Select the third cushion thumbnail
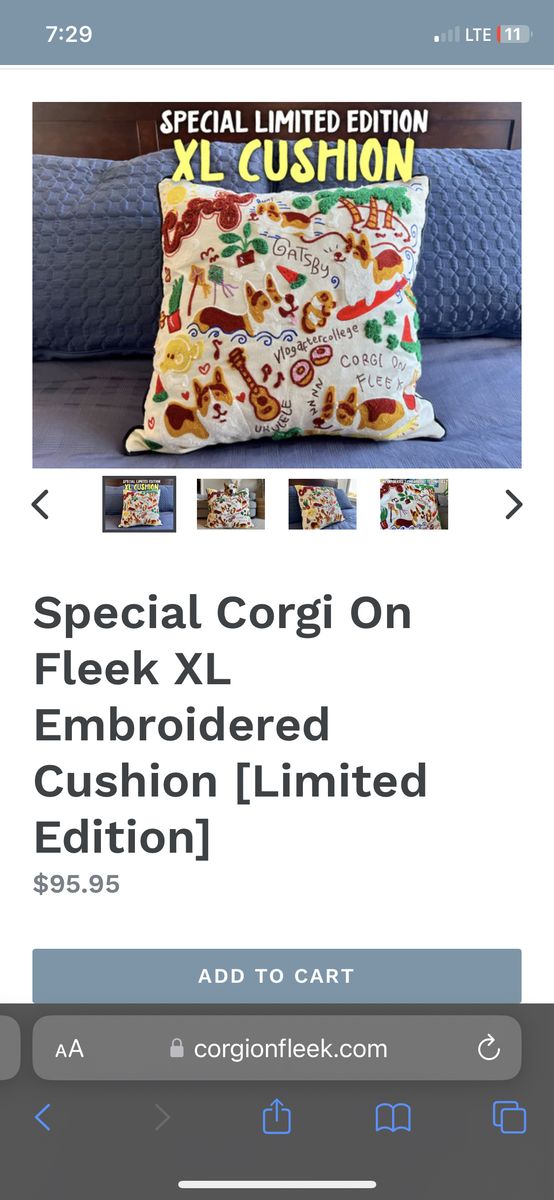554x1200 pixels. click(323, 504)
